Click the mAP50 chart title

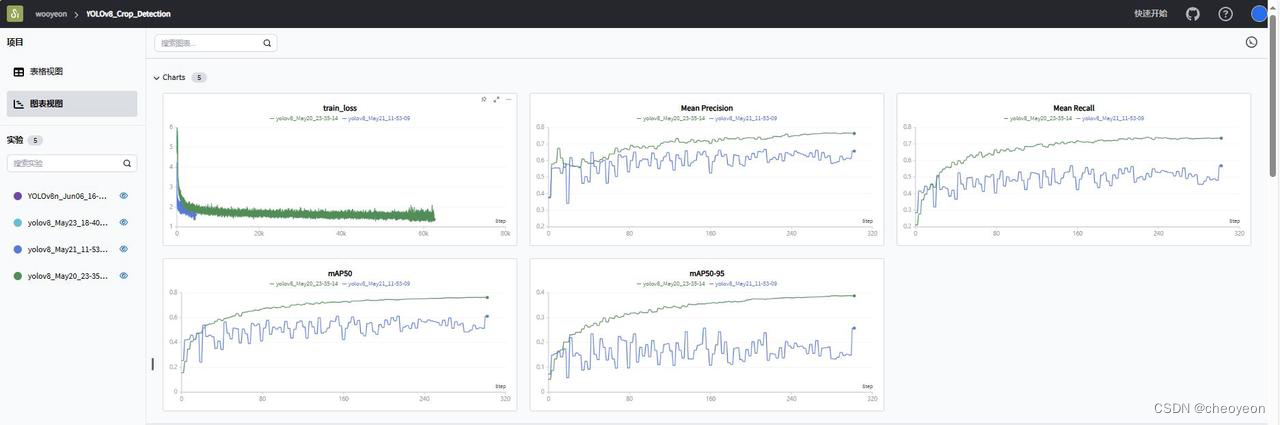[x=340, y=273]
